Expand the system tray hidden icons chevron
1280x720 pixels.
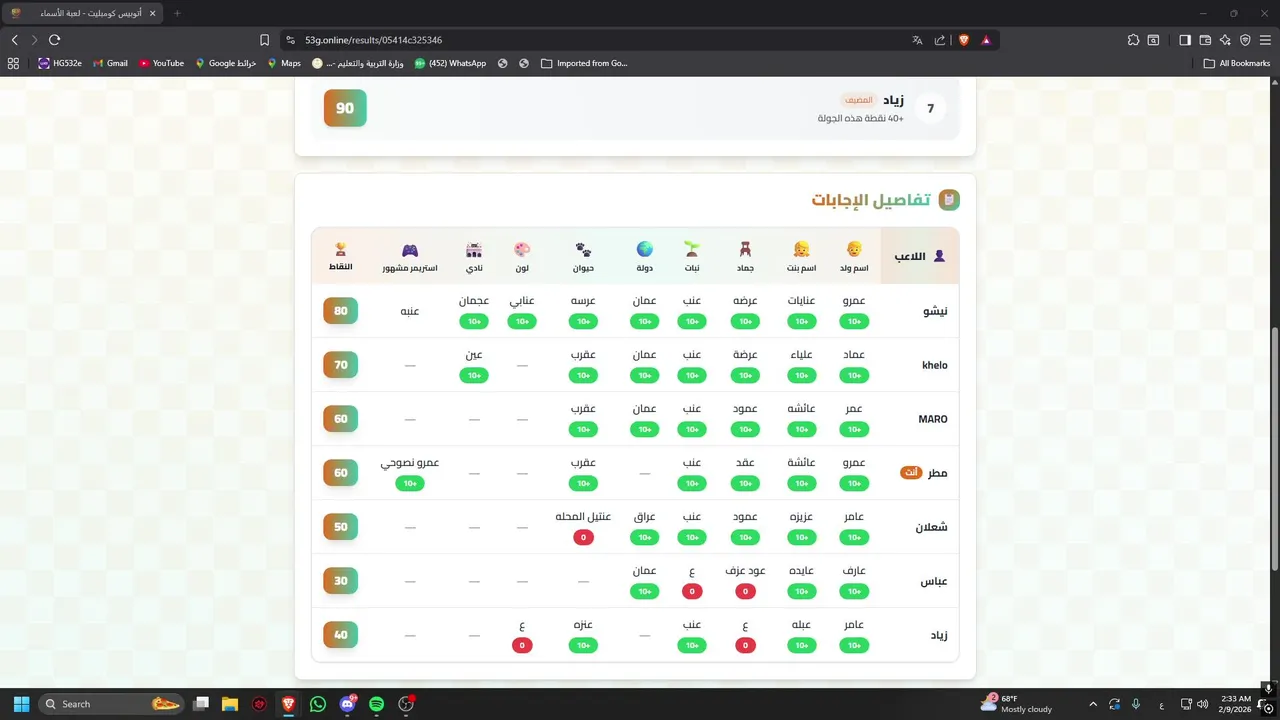(1092, 704)
